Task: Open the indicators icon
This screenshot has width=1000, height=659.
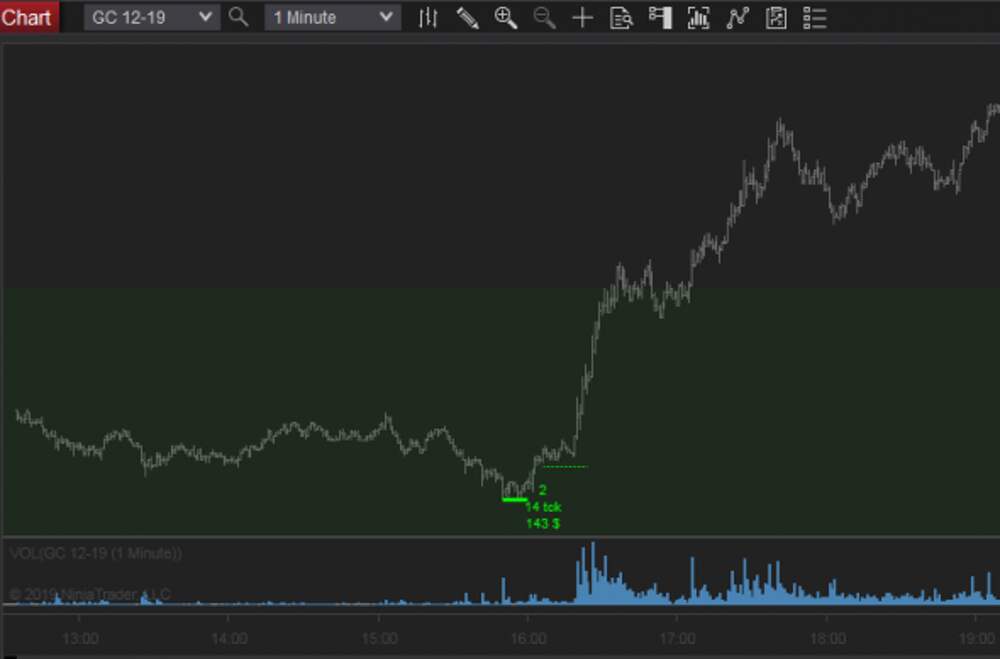Action: click(x=737, y=17)
